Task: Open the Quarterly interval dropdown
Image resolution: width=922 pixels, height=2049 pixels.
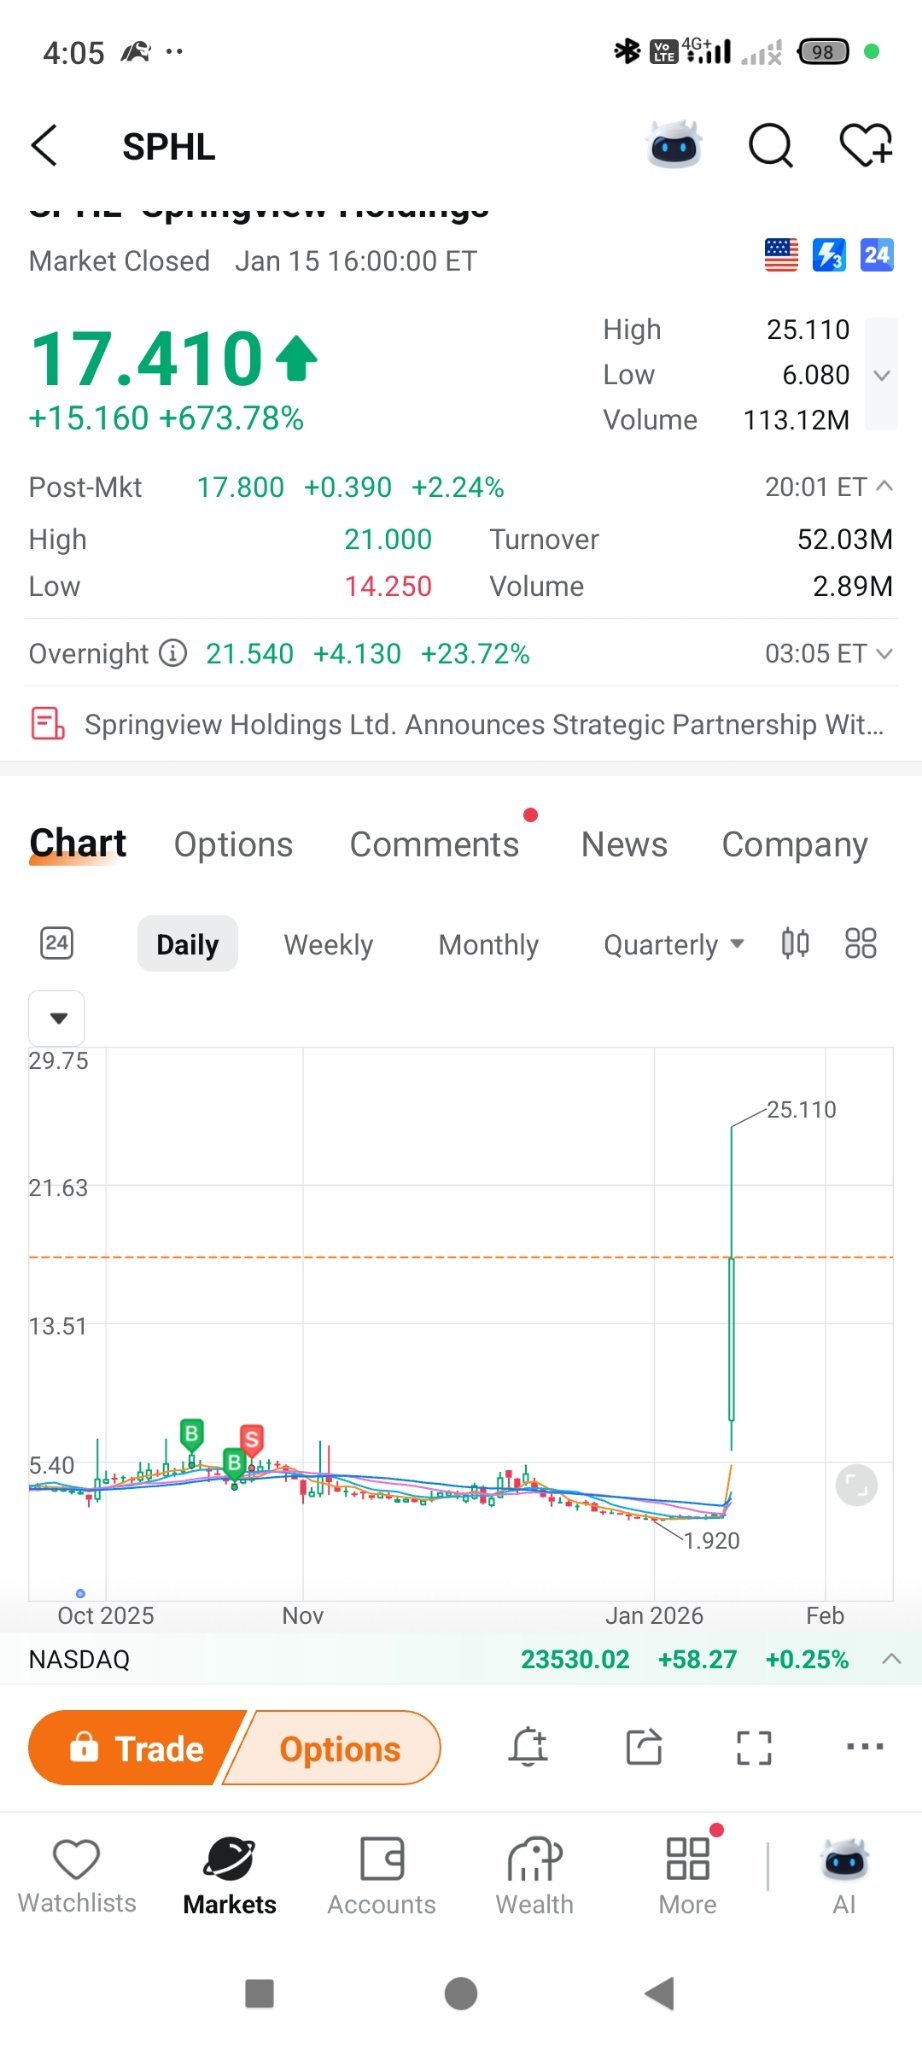Action: tap(673, 944)
